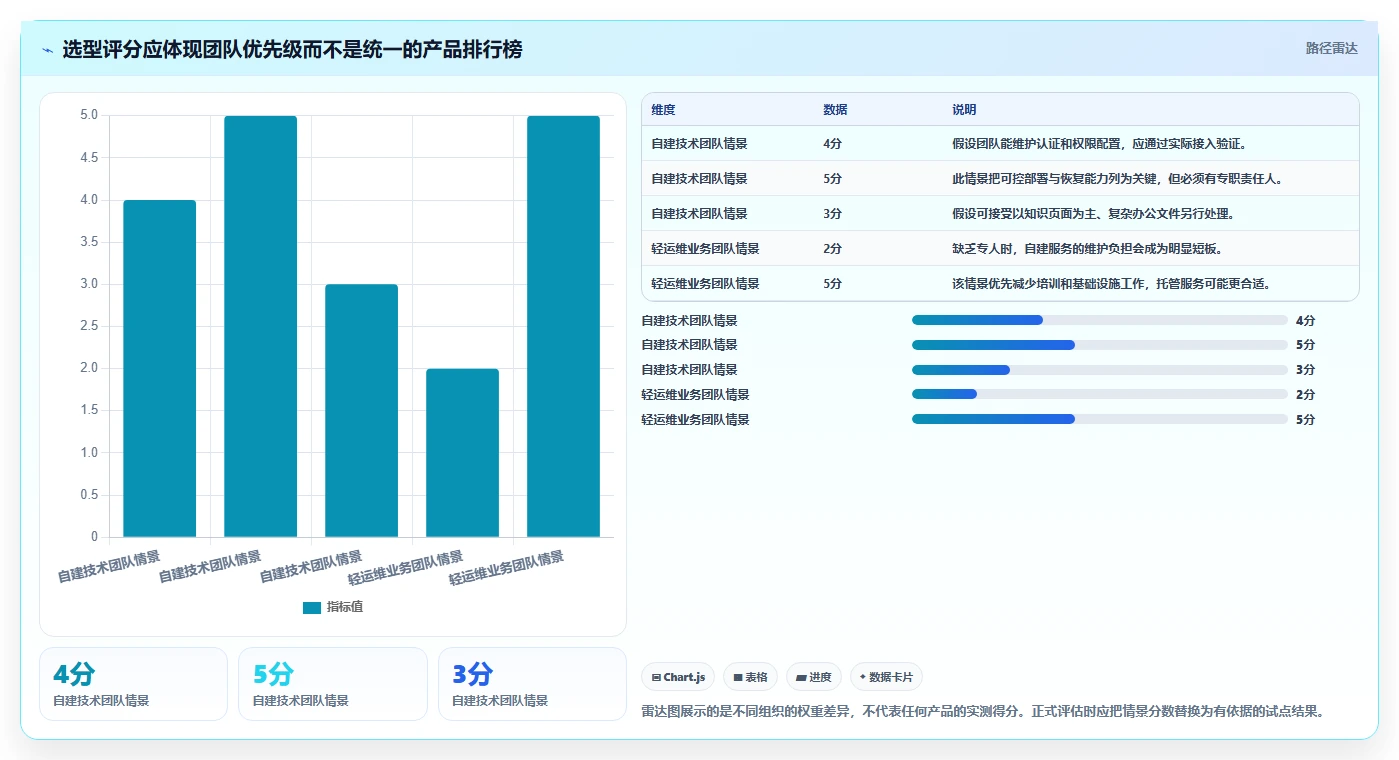Click the 维度 column header
Screen dimensions: 1399x760
[663, 110]
